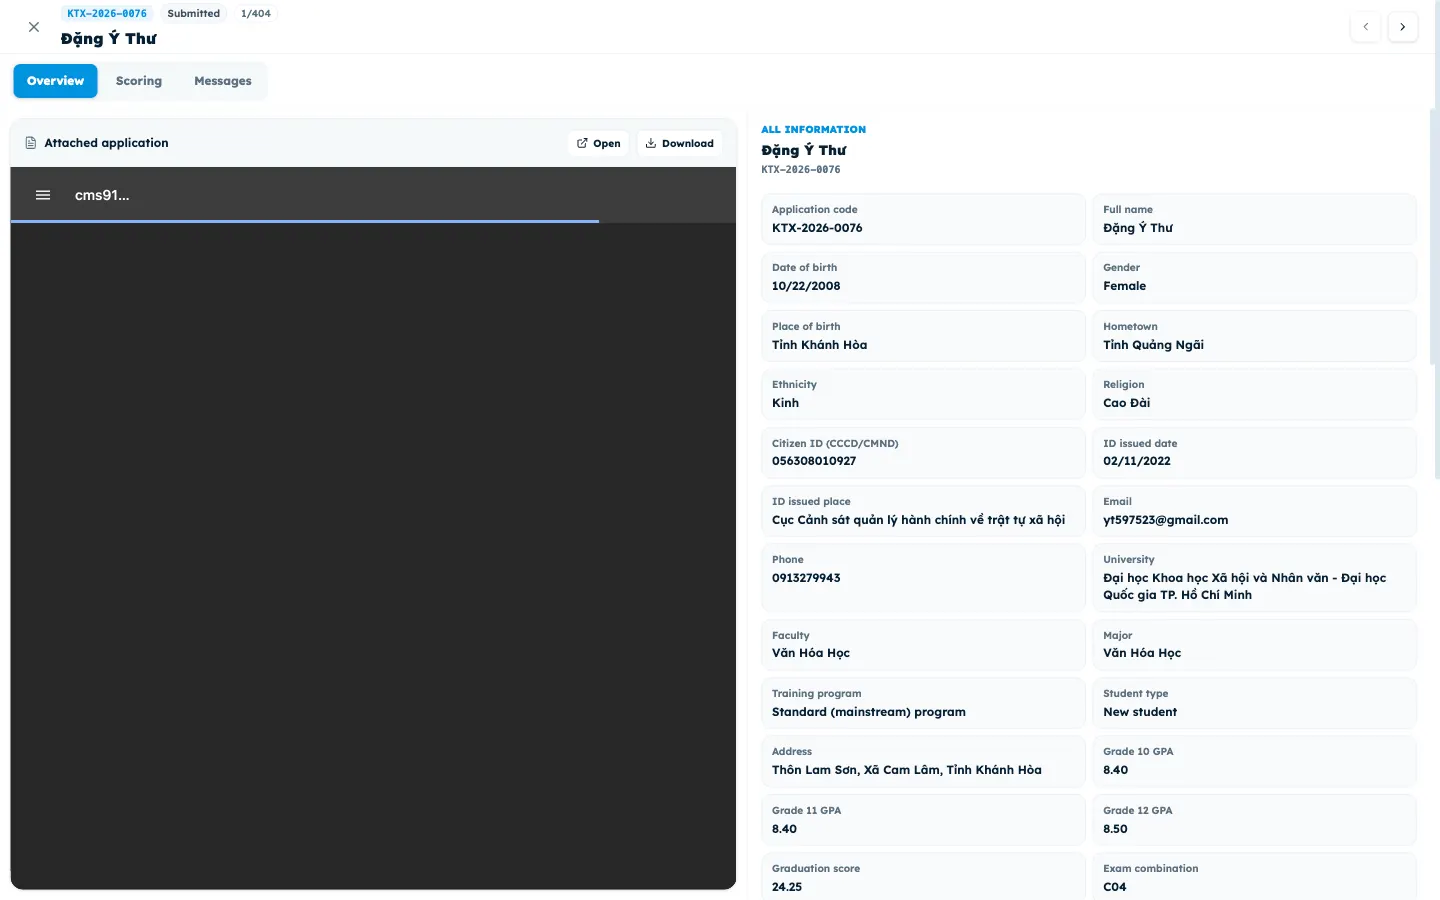Image resolution: width=1440 pixels, height=900 pixels.
Task: Select Hometown Tỉnh Quảng Ngãi
Action: click(x=1153, y=345)
